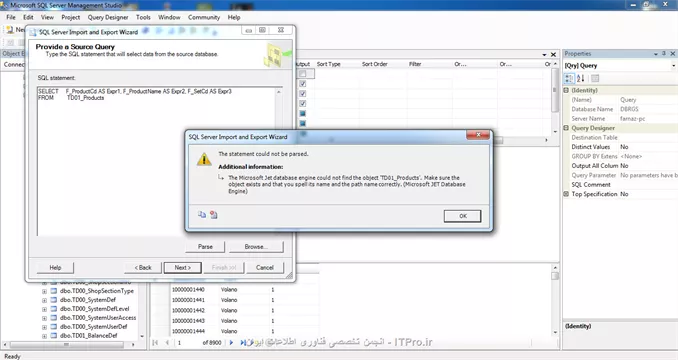Viewport: 678px width, 360px height.
Task: Click the Sort Order column header
Action: coord(374,64)
